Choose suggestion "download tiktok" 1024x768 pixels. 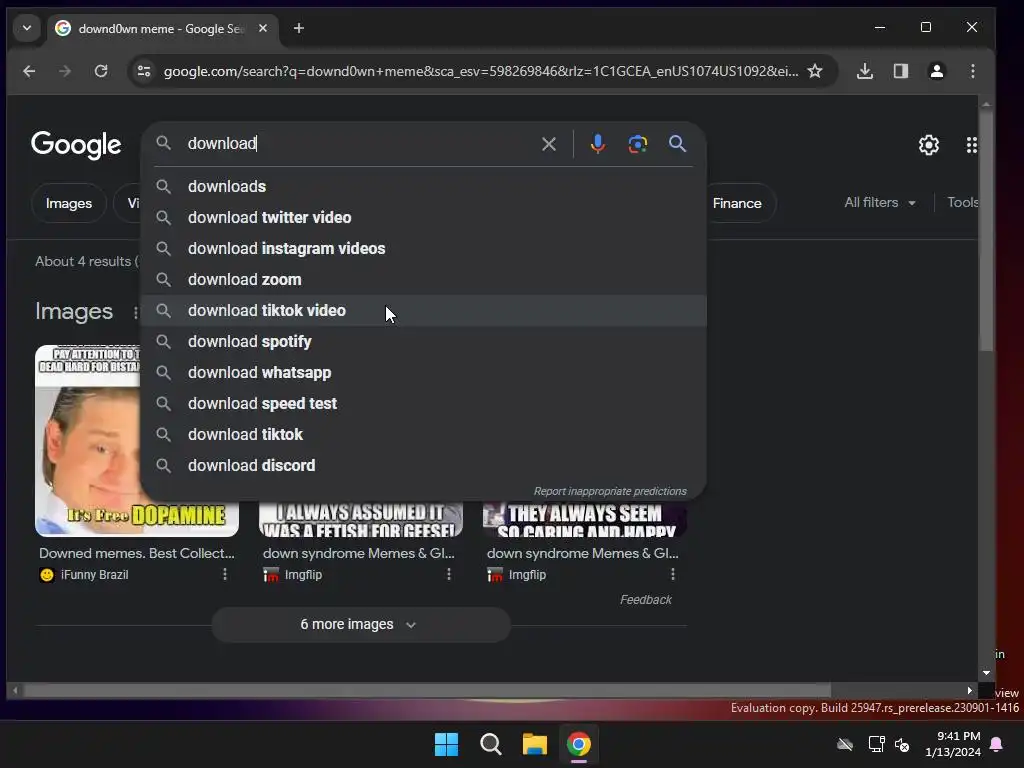coord(423,434)
